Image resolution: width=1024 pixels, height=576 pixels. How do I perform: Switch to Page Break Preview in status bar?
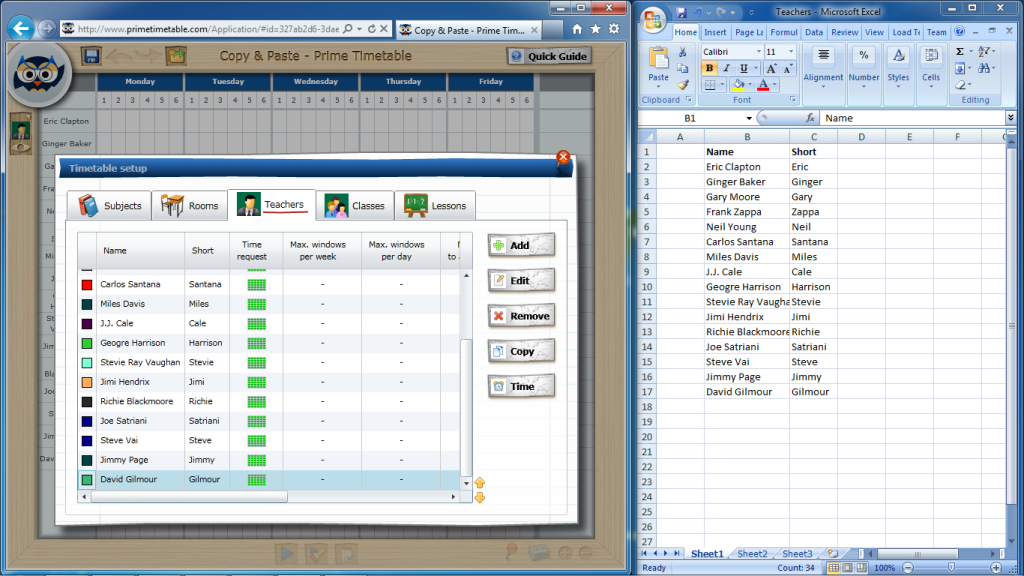862,568
